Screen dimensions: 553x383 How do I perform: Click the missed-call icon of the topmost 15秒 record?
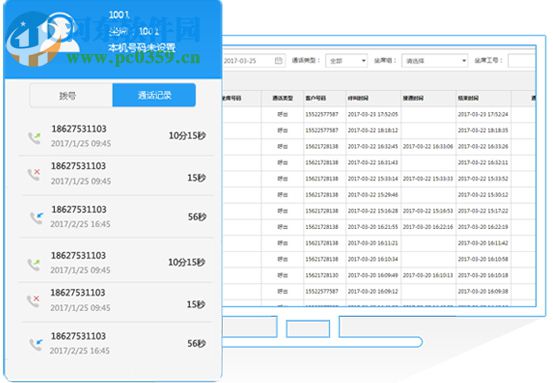[34, 174]
